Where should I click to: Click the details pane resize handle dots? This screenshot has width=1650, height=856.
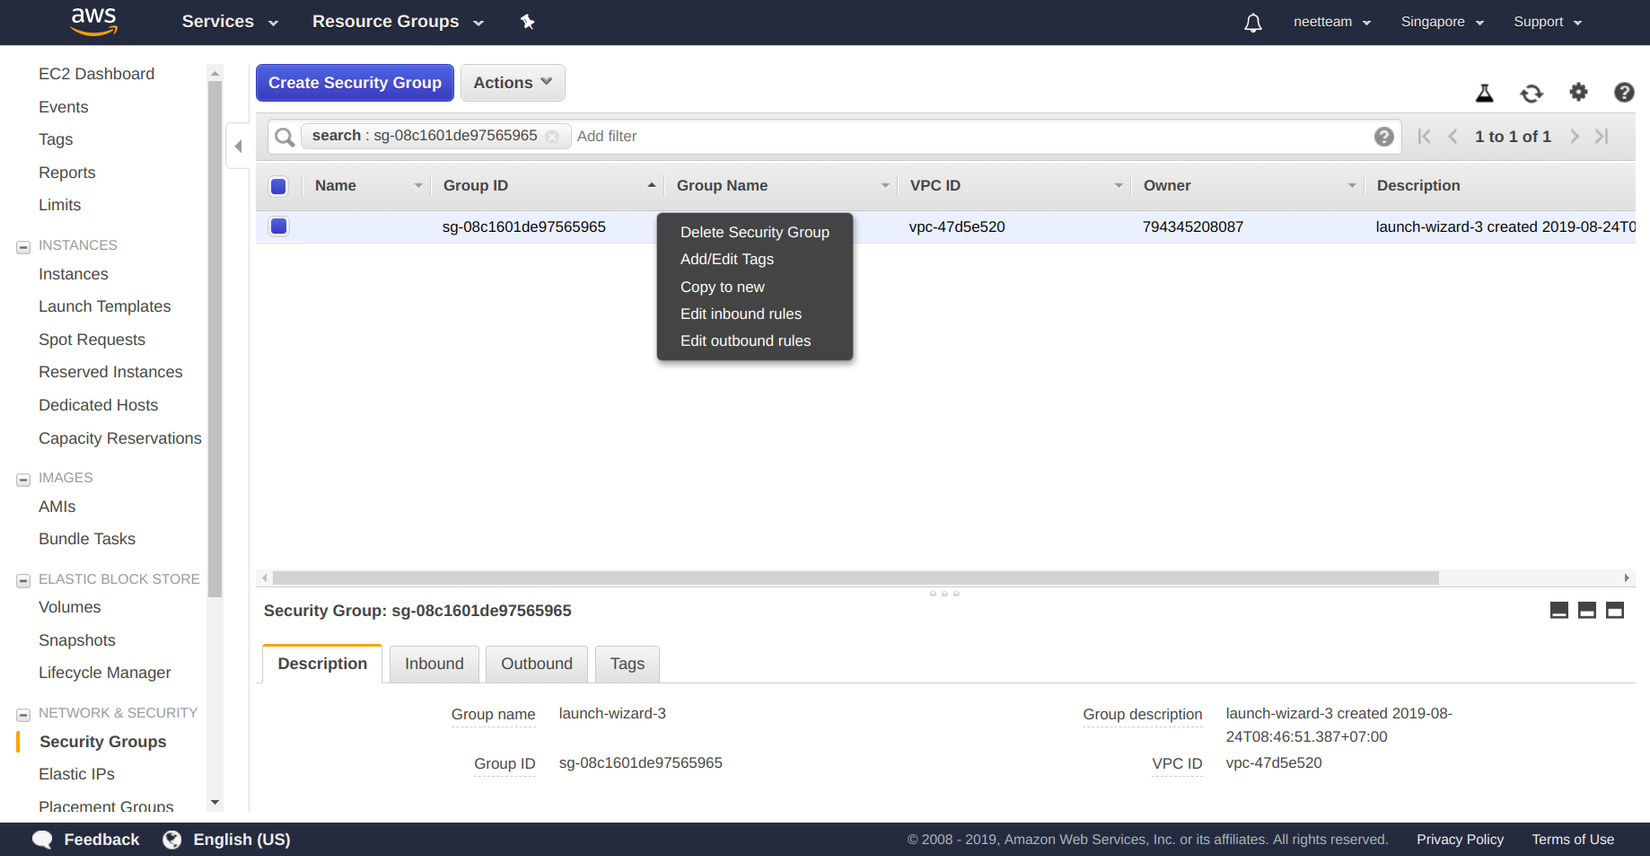pyautogui.click(x=945, y=594)
